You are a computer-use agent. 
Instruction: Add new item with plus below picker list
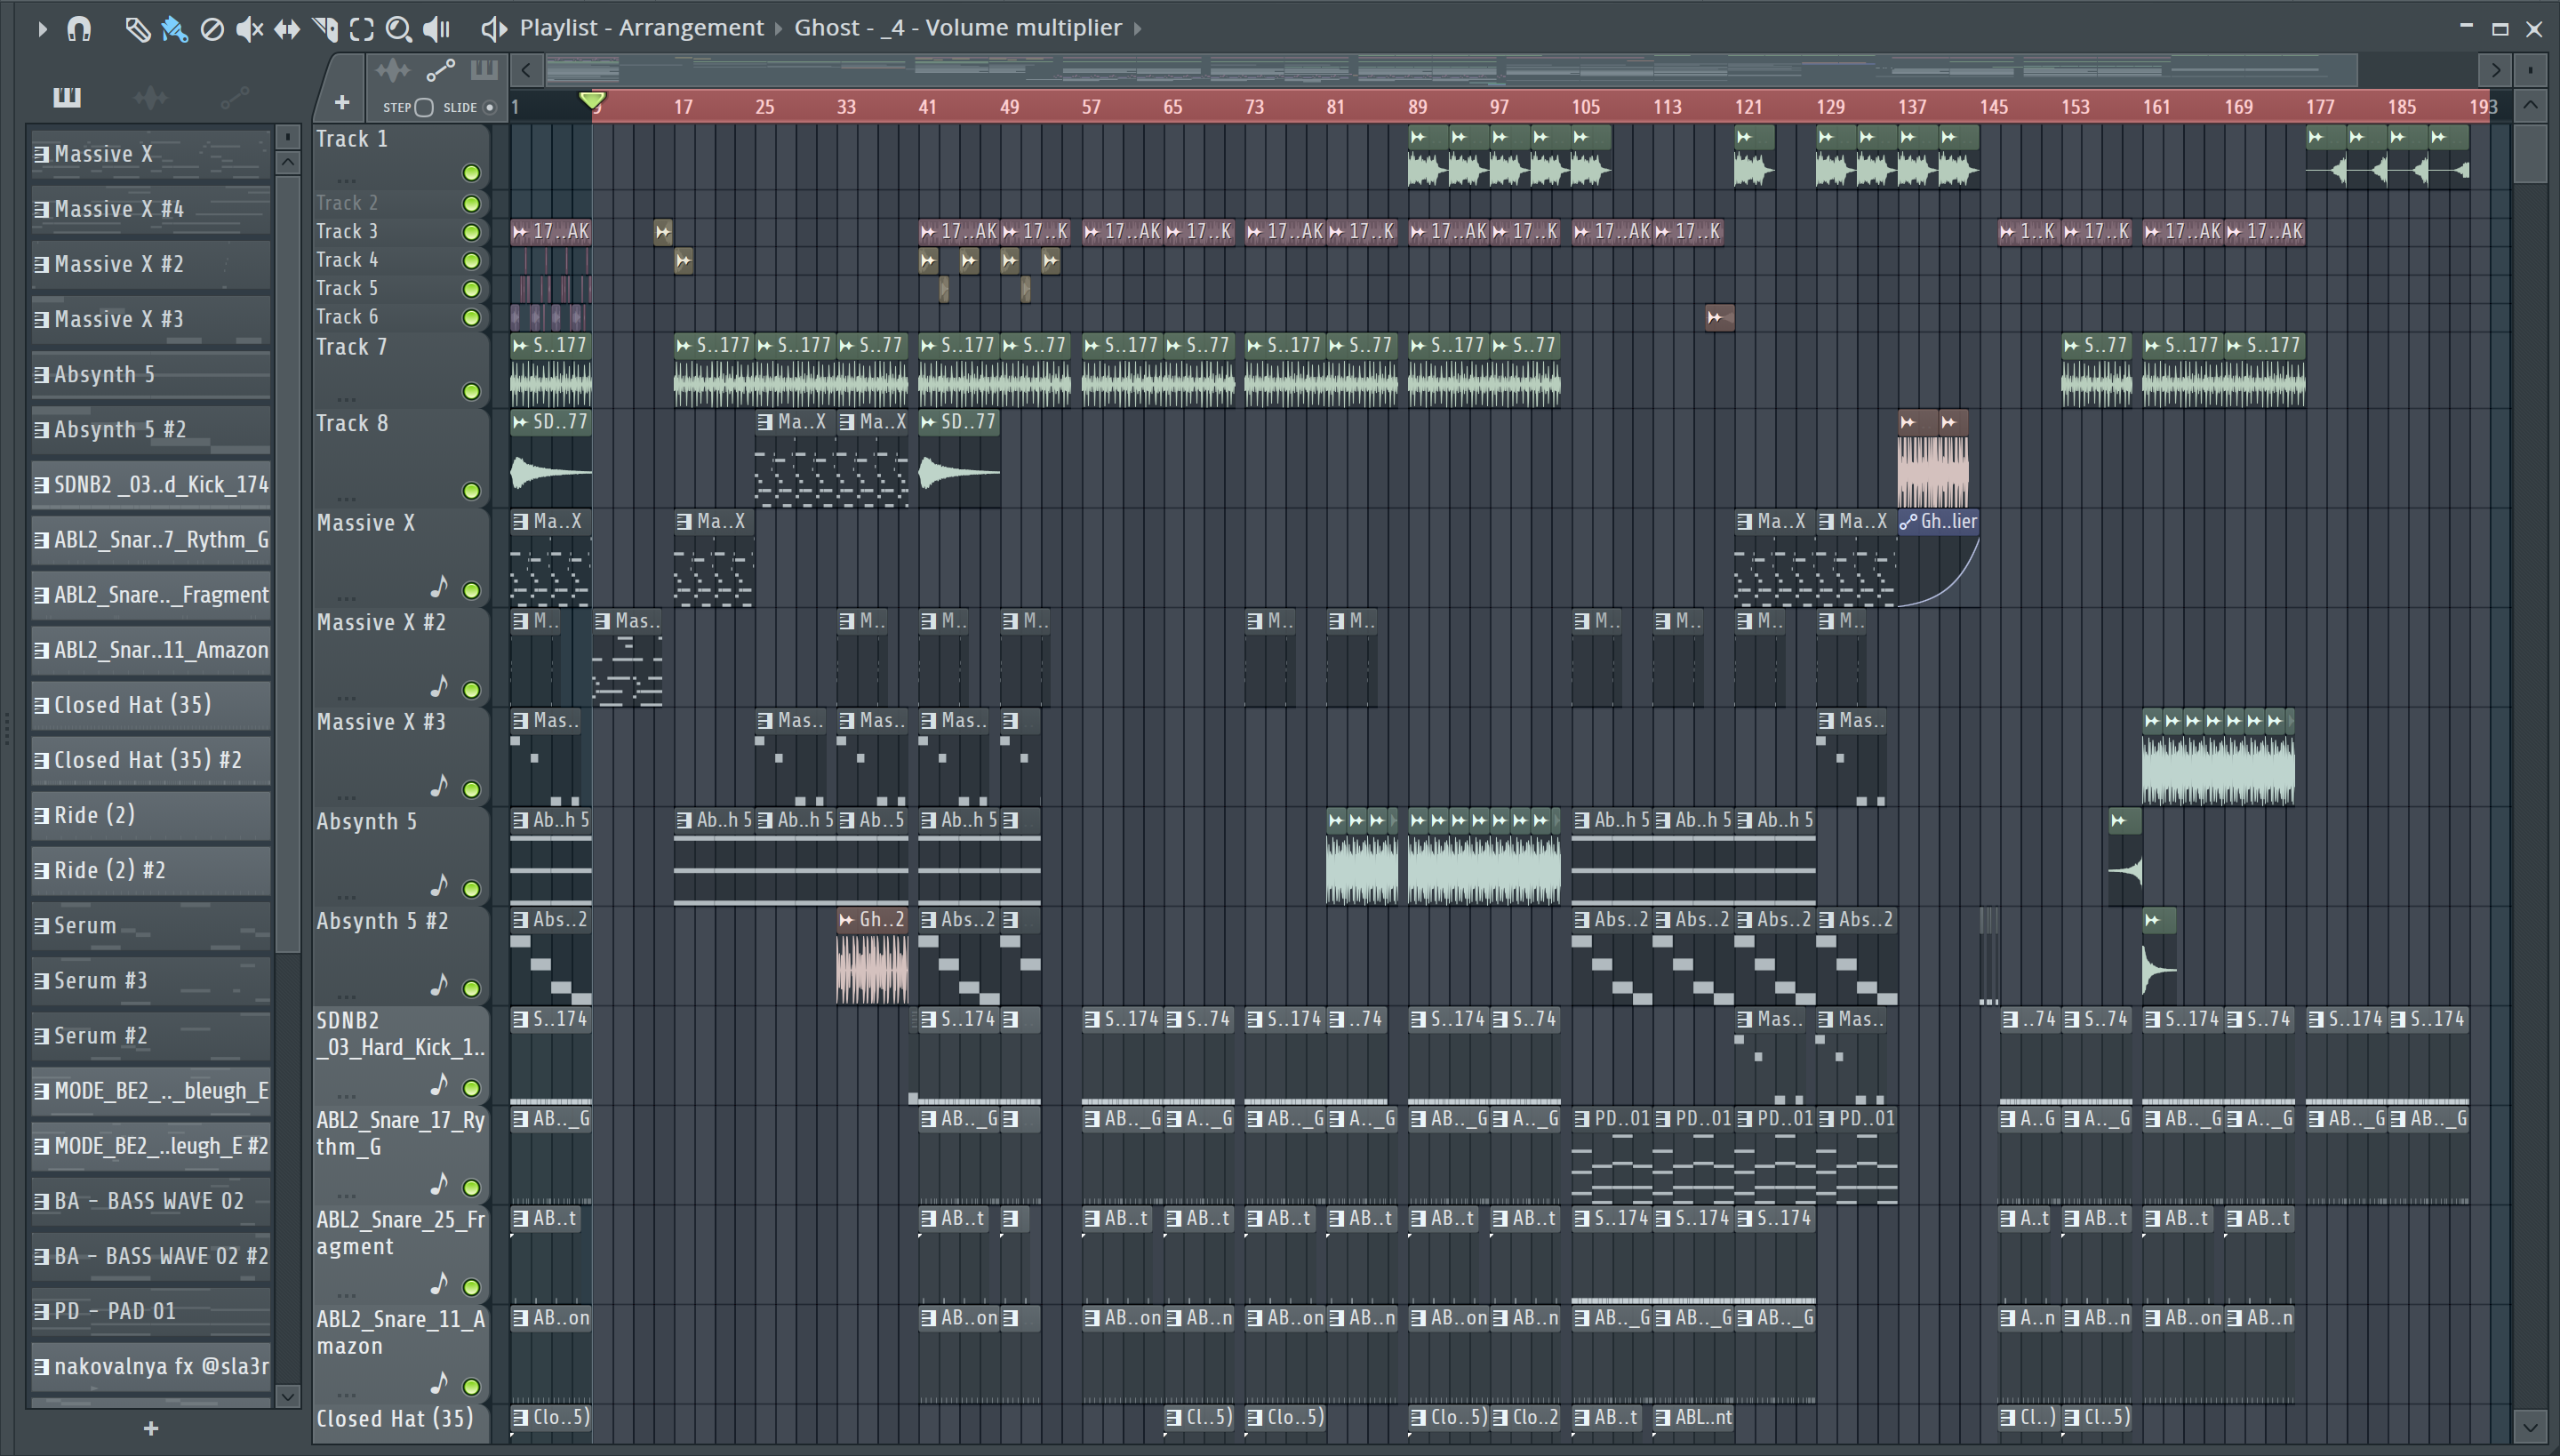[x=151, y=1428]
